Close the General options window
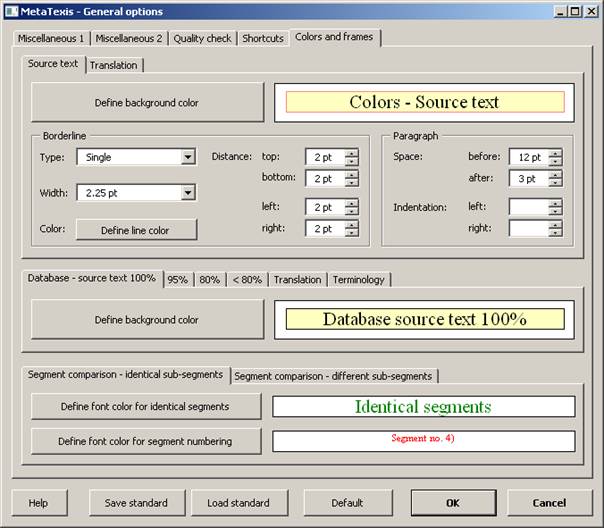 point(591,12)
